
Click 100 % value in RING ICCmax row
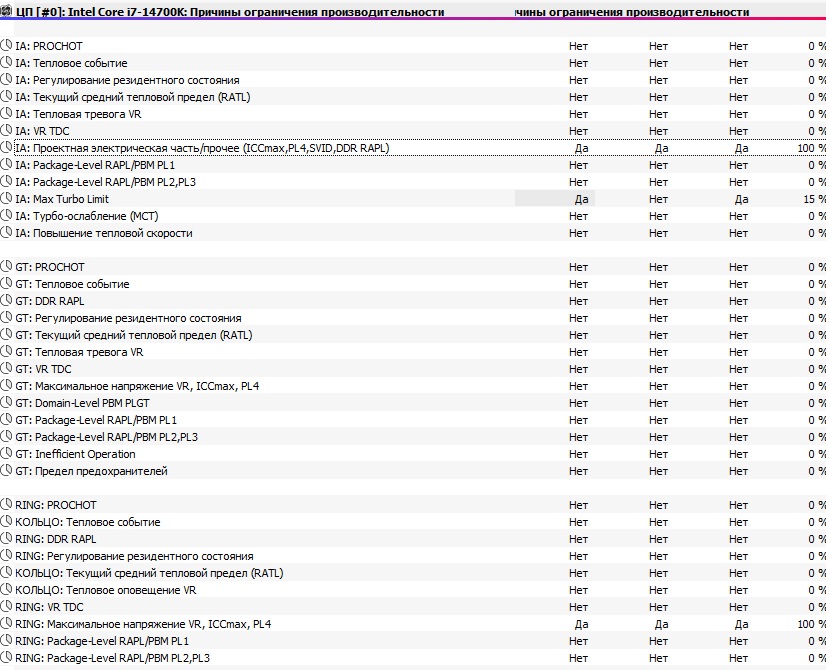click(x=812, y=624)
